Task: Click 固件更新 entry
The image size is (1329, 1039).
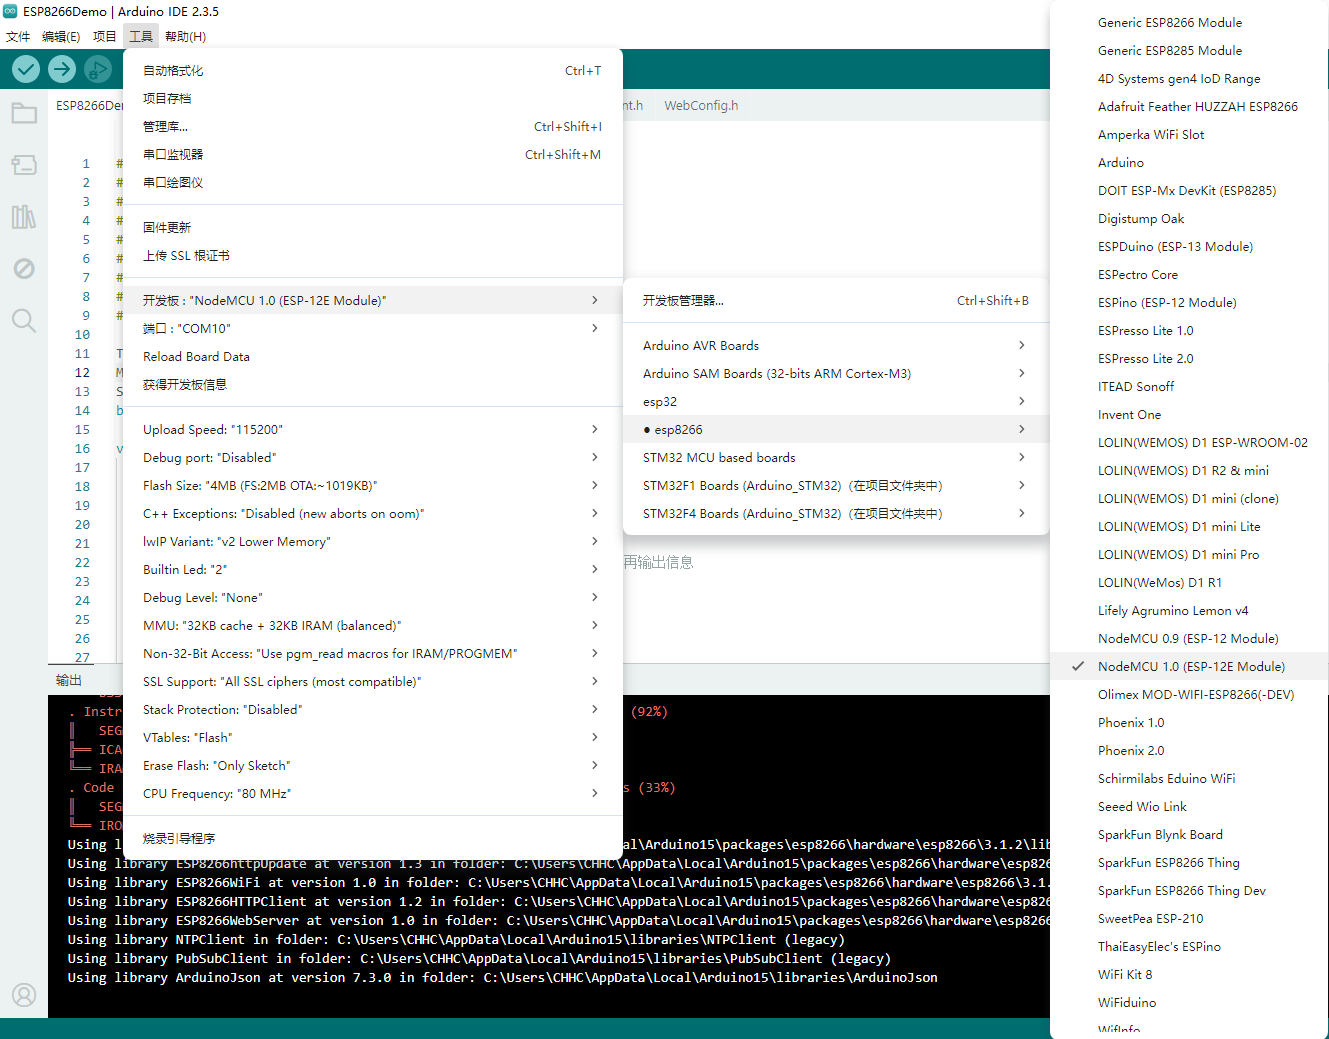Action: 372,227
